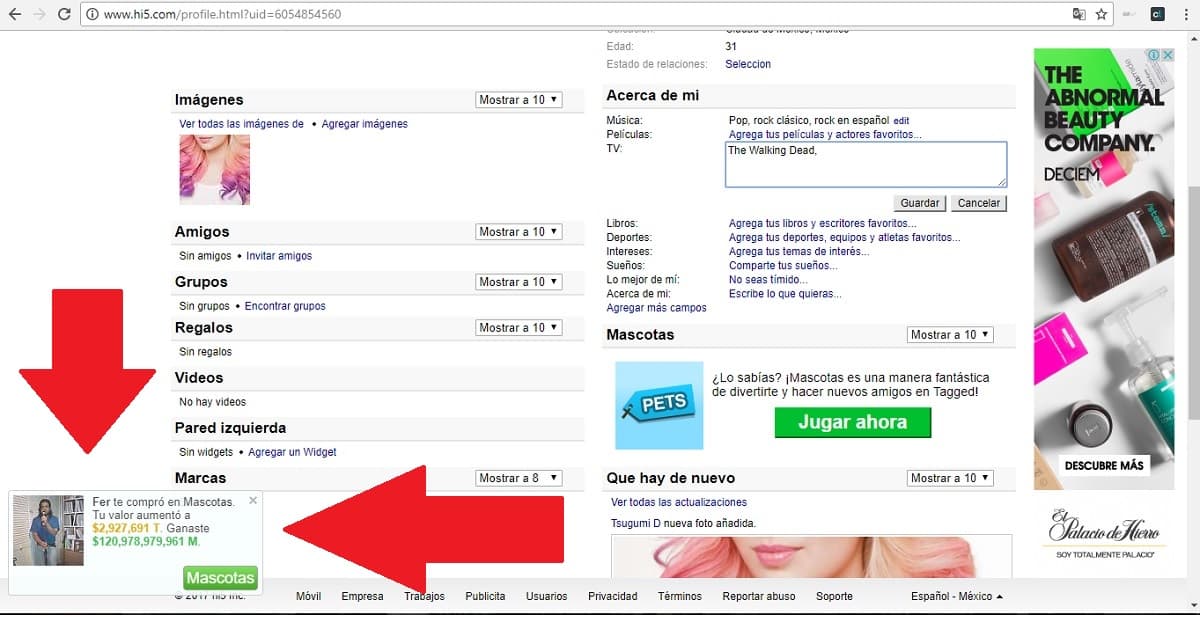The width and height of the screenshot is (1200, 617).
Task: Click the translate page icon
Action: [x=1079, y=15]
